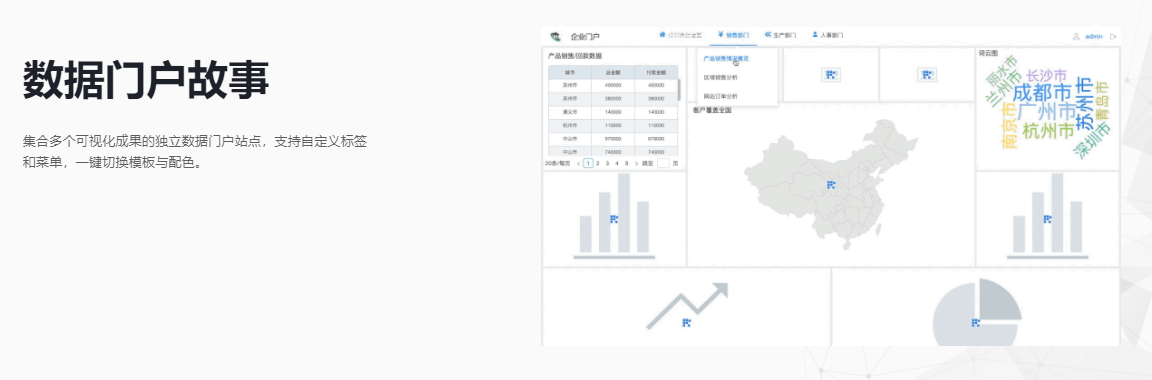Click the admin user avatar icon
Screen dimensions: 1152x380
coord(1076,35)
